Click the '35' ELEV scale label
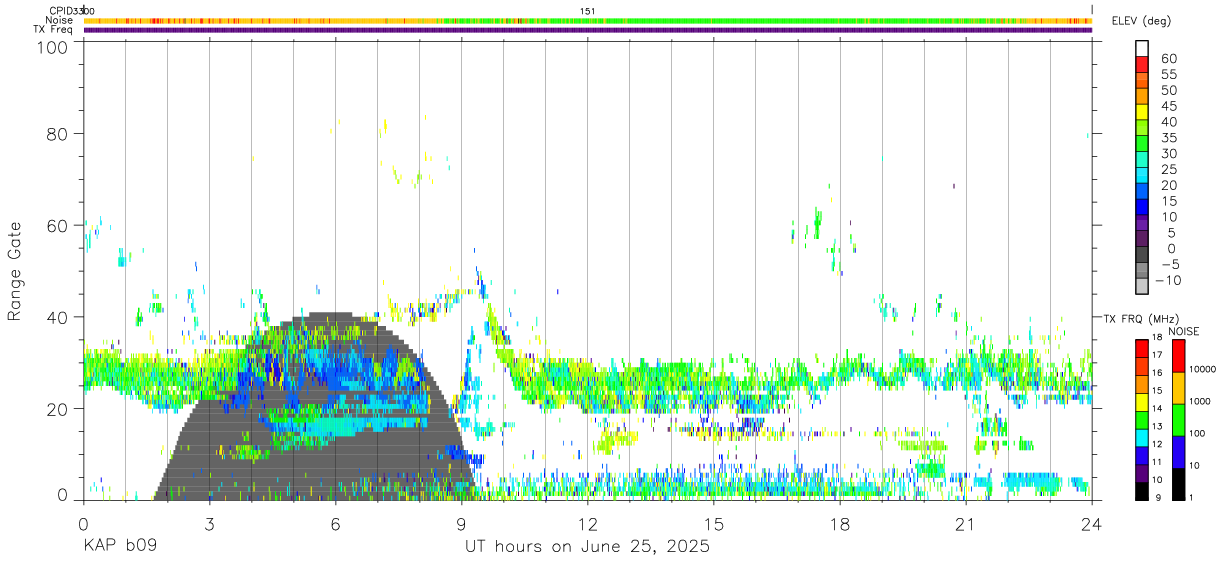 [1169, 138]
